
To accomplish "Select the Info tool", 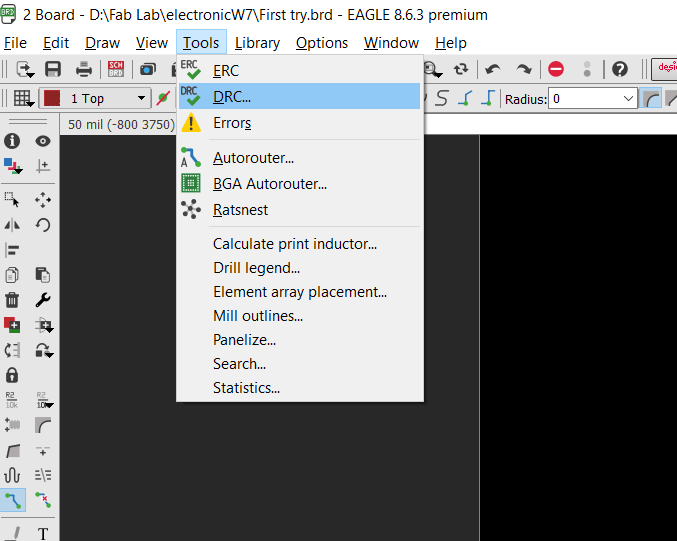I will (12, 141).
